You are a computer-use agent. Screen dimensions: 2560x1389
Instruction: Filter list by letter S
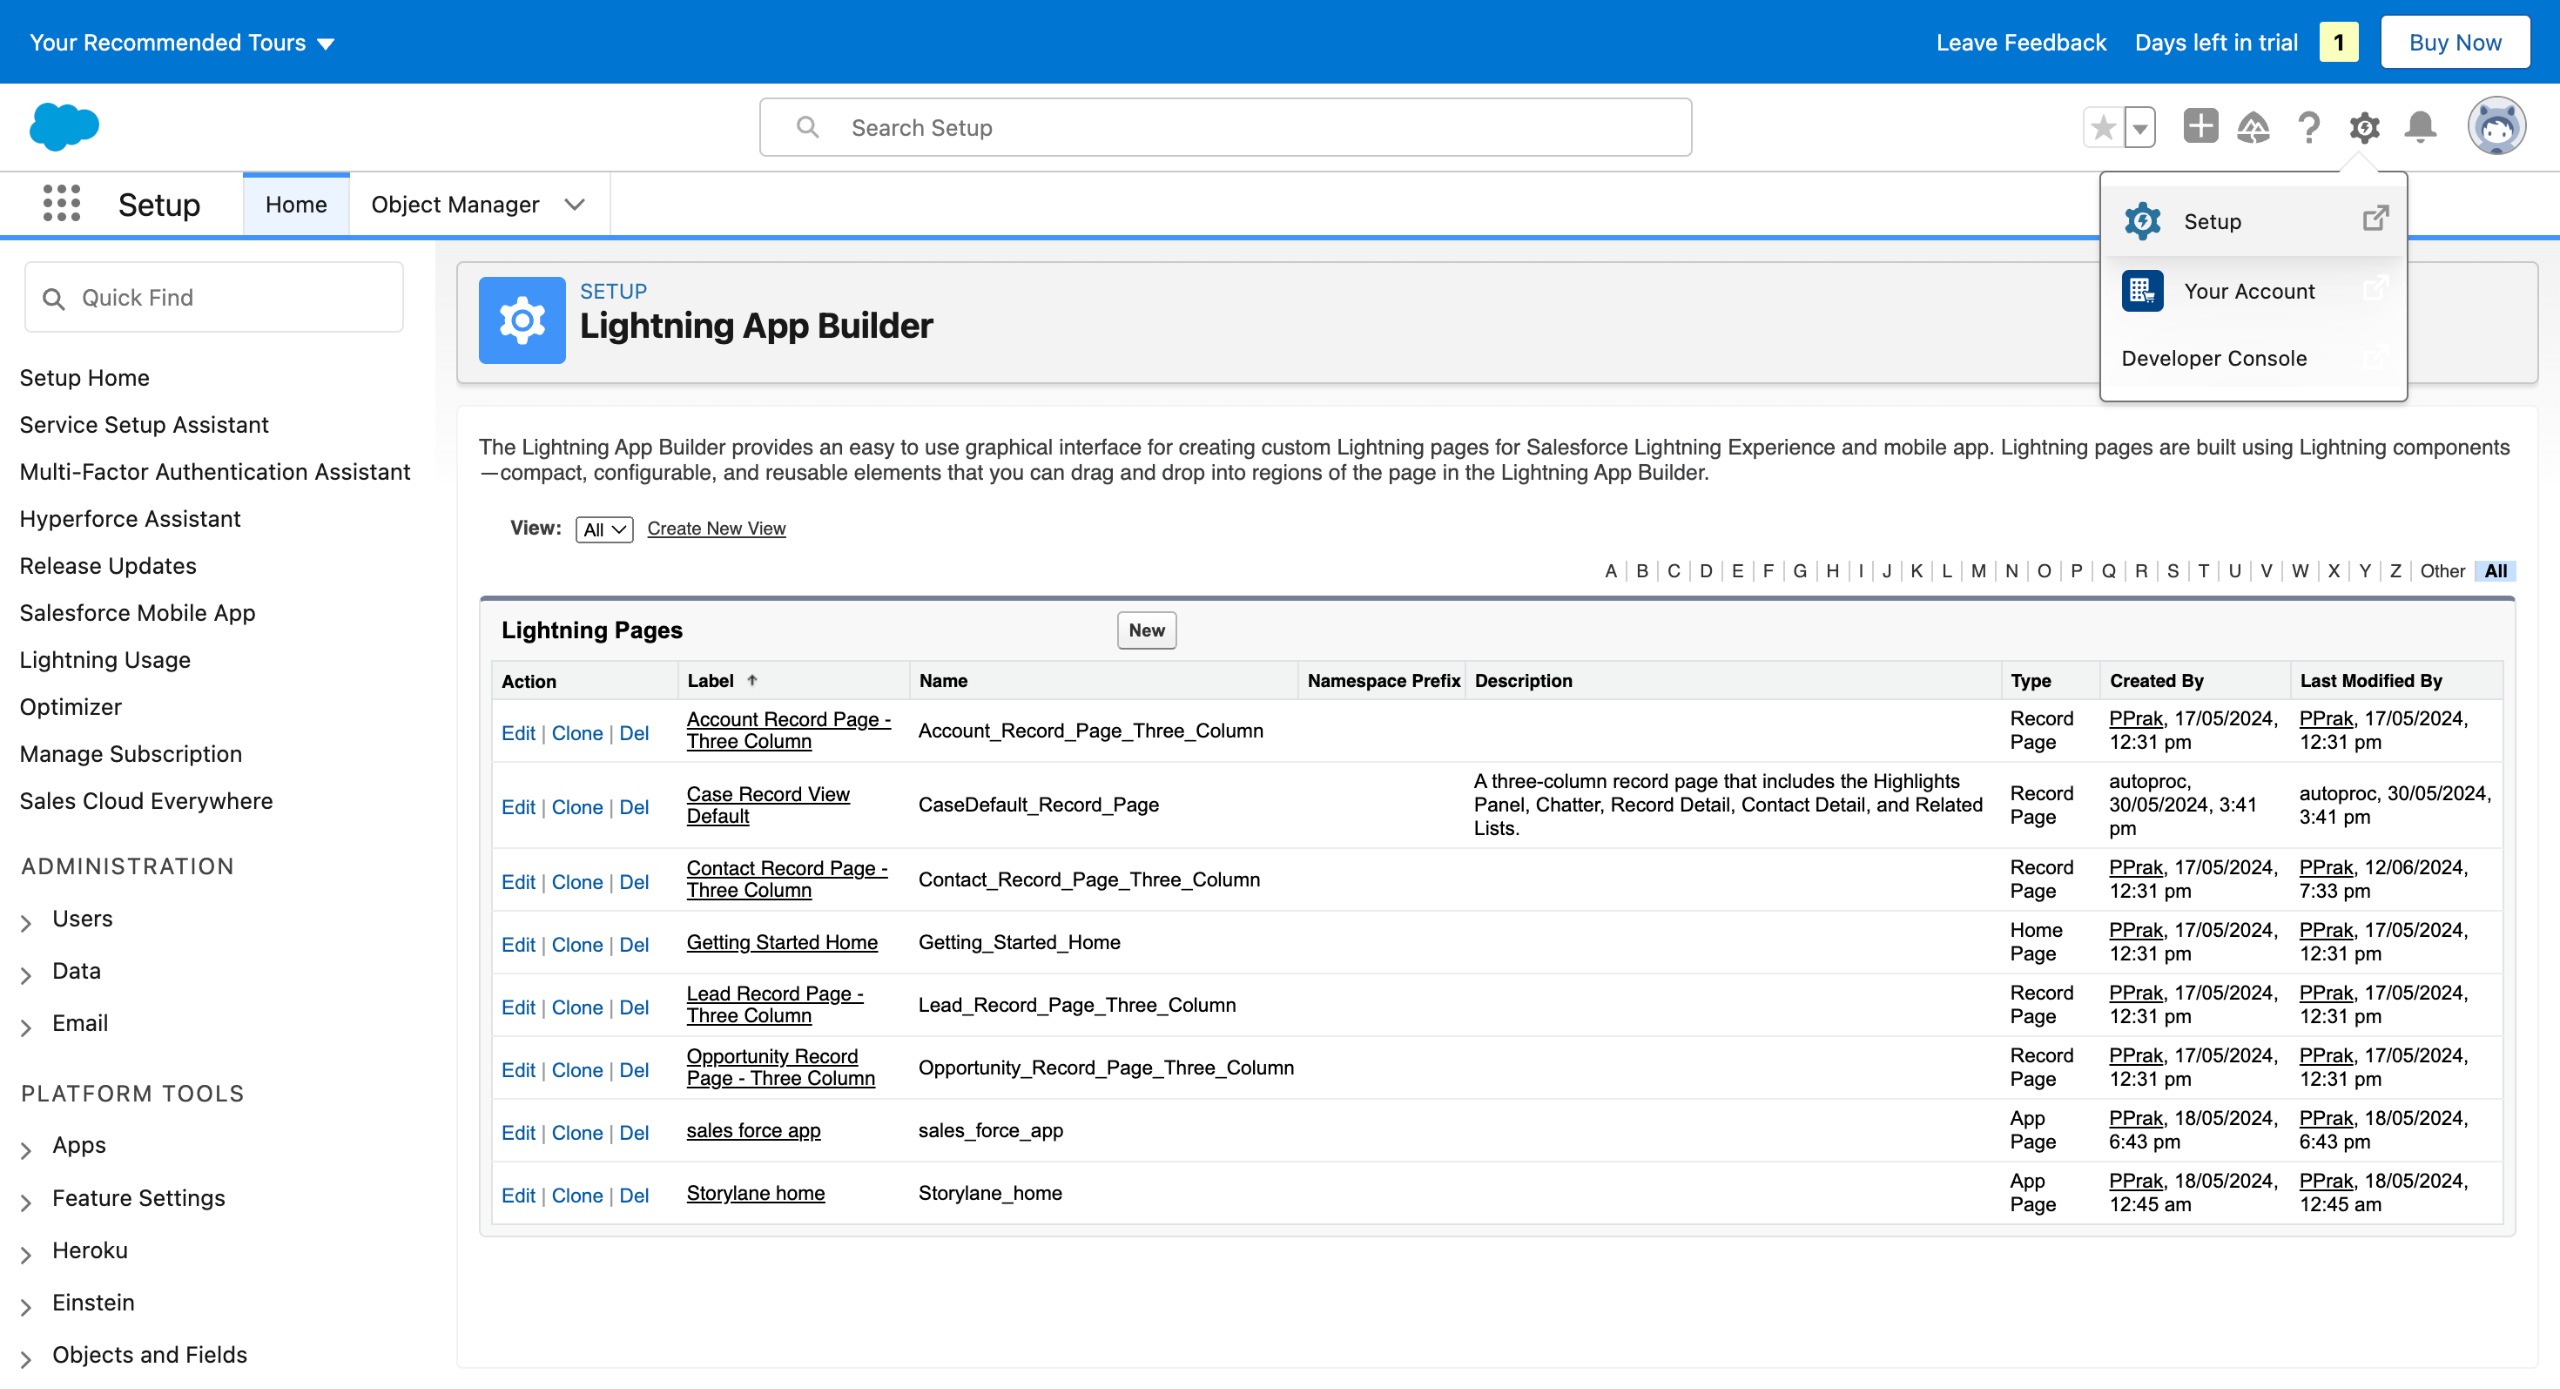click(2172, 571)
